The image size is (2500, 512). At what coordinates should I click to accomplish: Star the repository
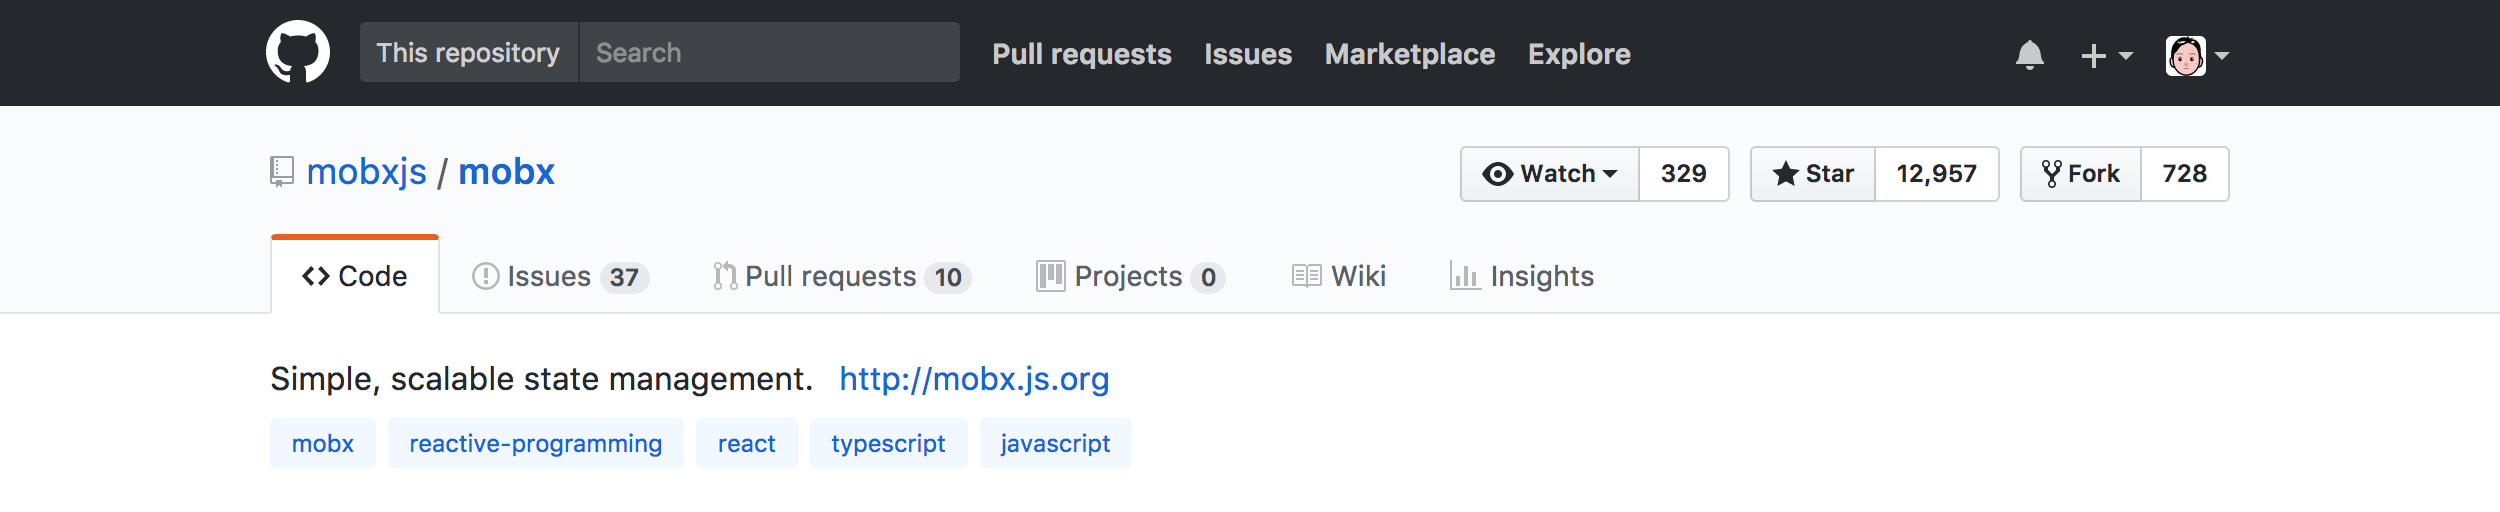click(1813, 174)
